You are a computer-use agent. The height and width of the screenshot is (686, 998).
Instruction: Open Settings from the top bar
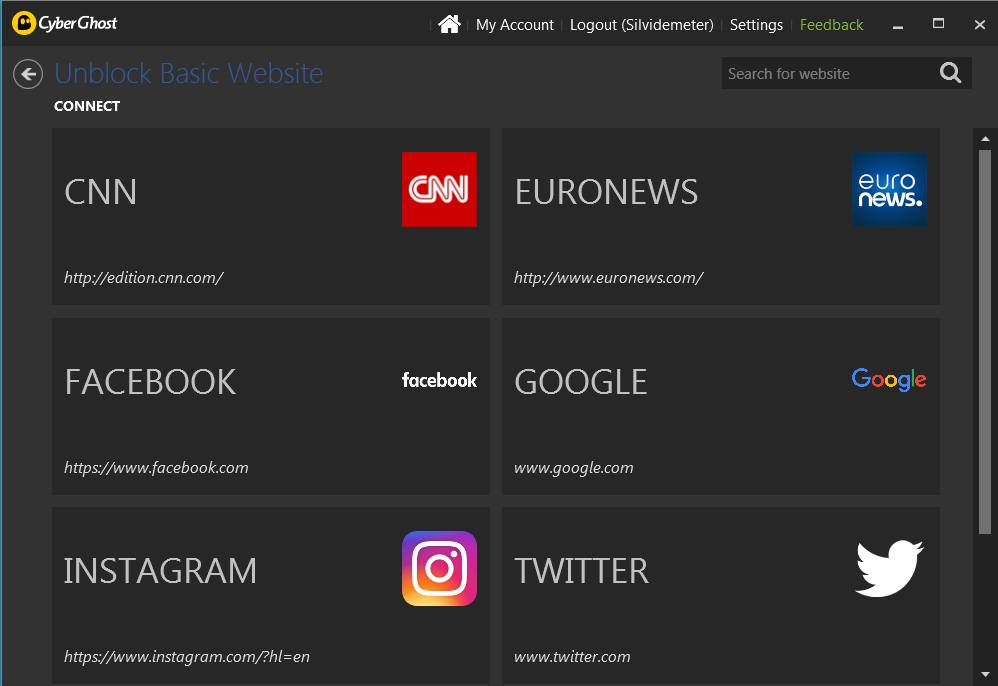(x=756, y=24)
